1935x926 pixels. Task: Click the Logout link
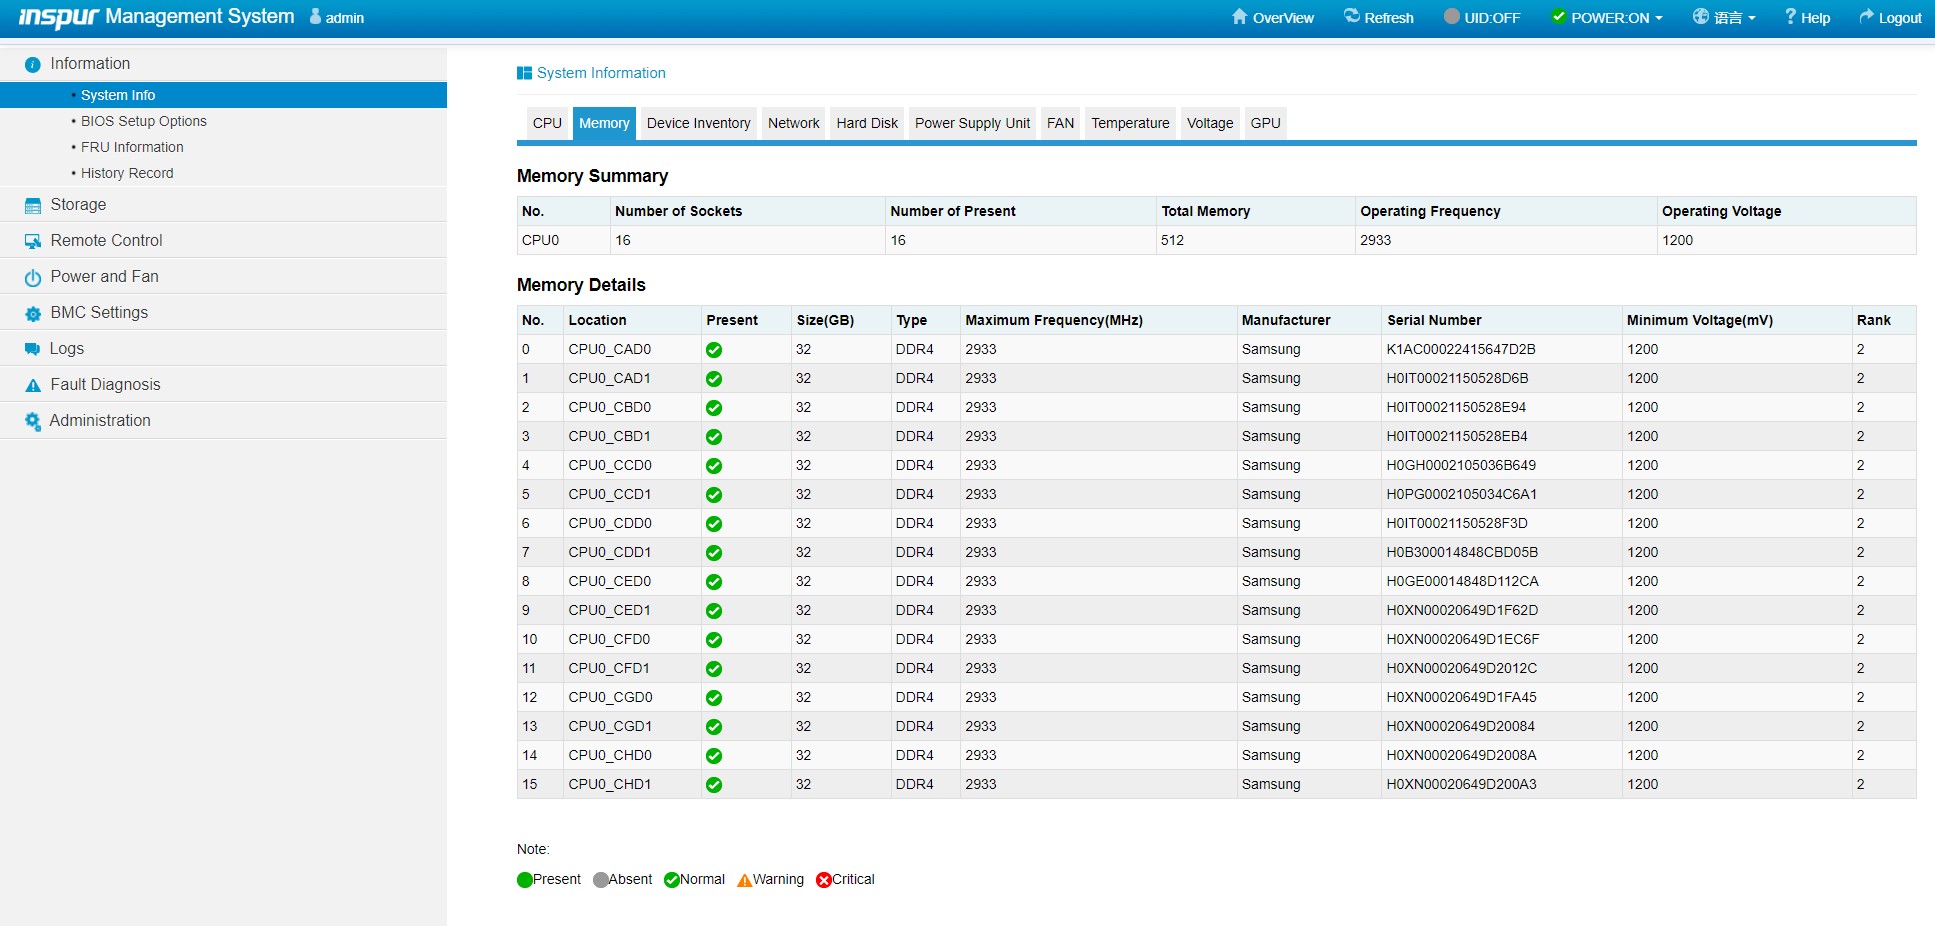(1890, 17)
